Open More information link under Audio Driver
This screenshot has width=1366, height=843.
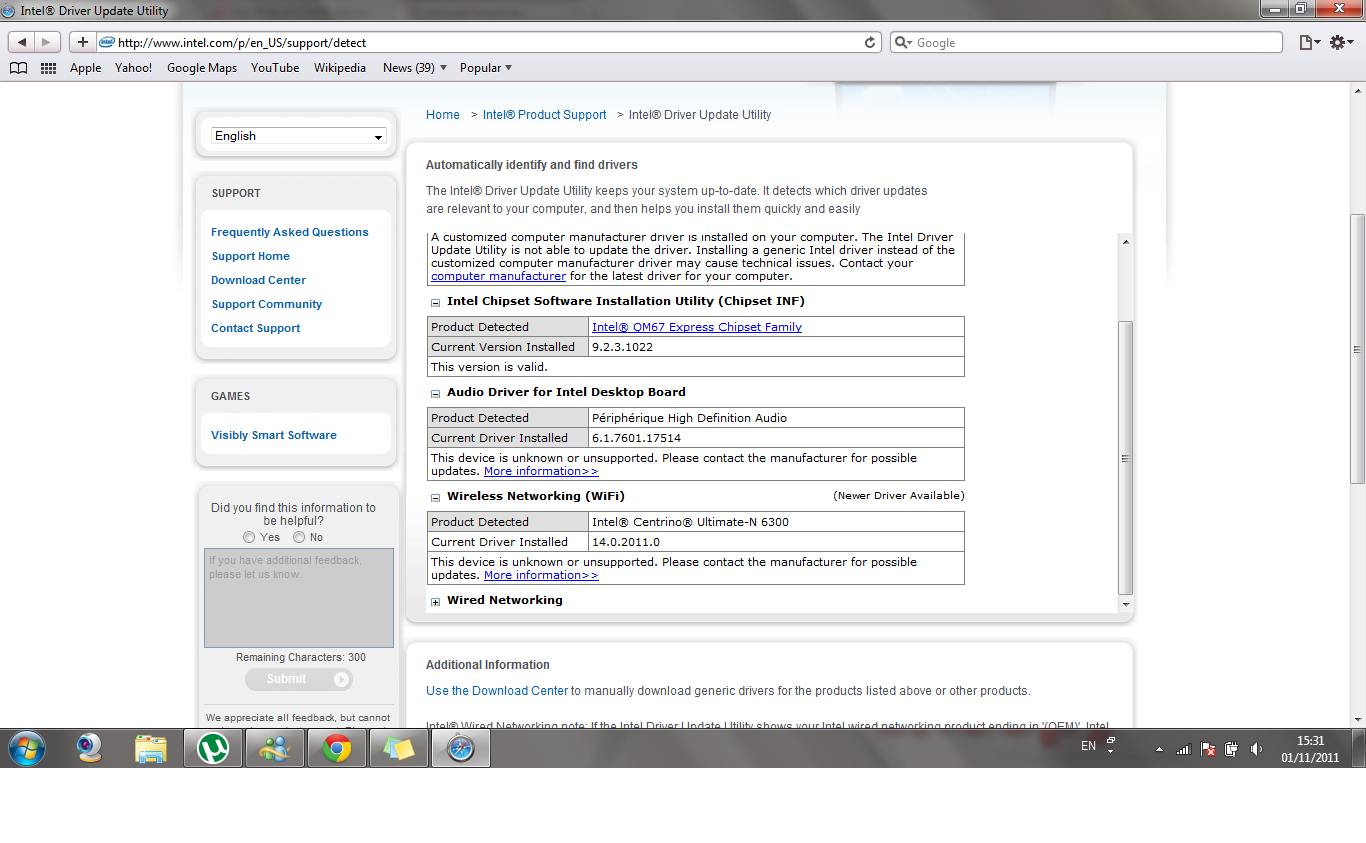click(x=541, y=471)
